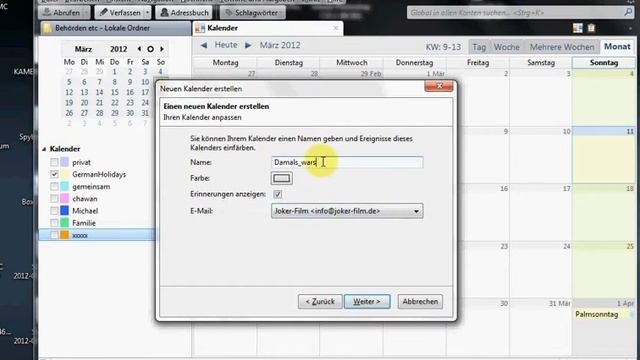Go to previous month in mini calendar
Viewport: 640px width, 360px height.
point(139,49)
